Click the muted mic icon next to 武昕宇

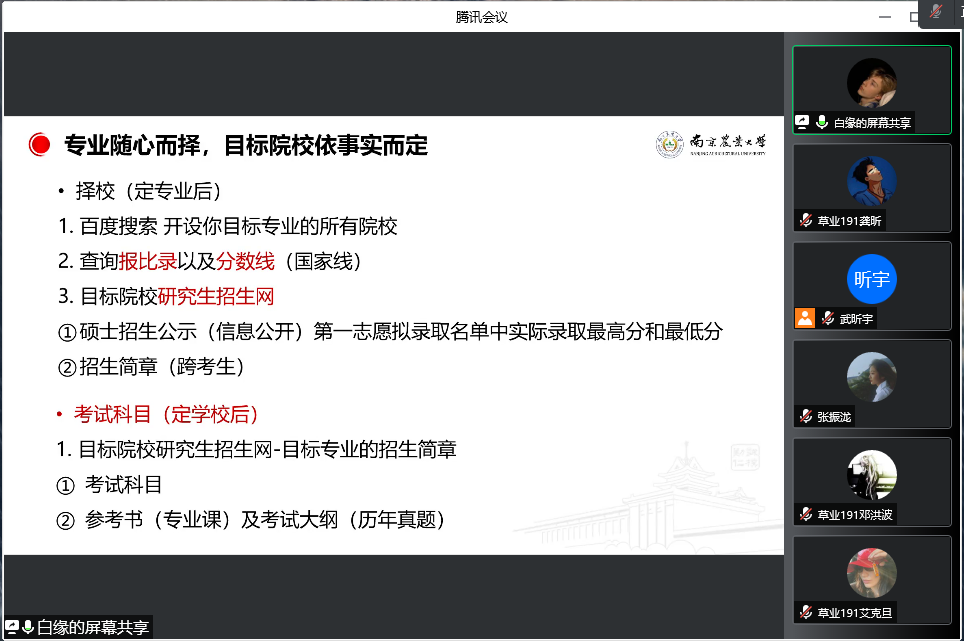coord(827,318)
